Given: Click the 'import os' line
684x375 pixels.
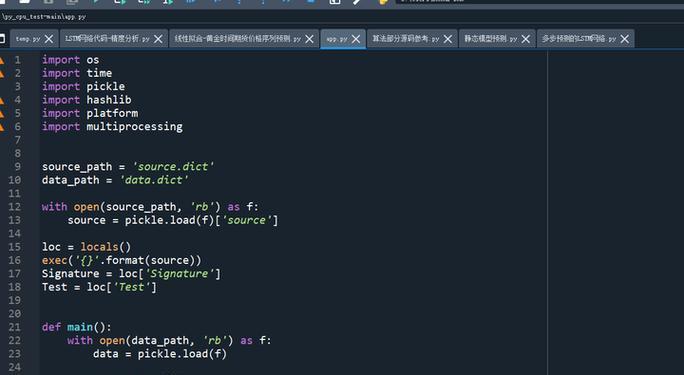Looking at the screenshot, I should pos(71,60).
